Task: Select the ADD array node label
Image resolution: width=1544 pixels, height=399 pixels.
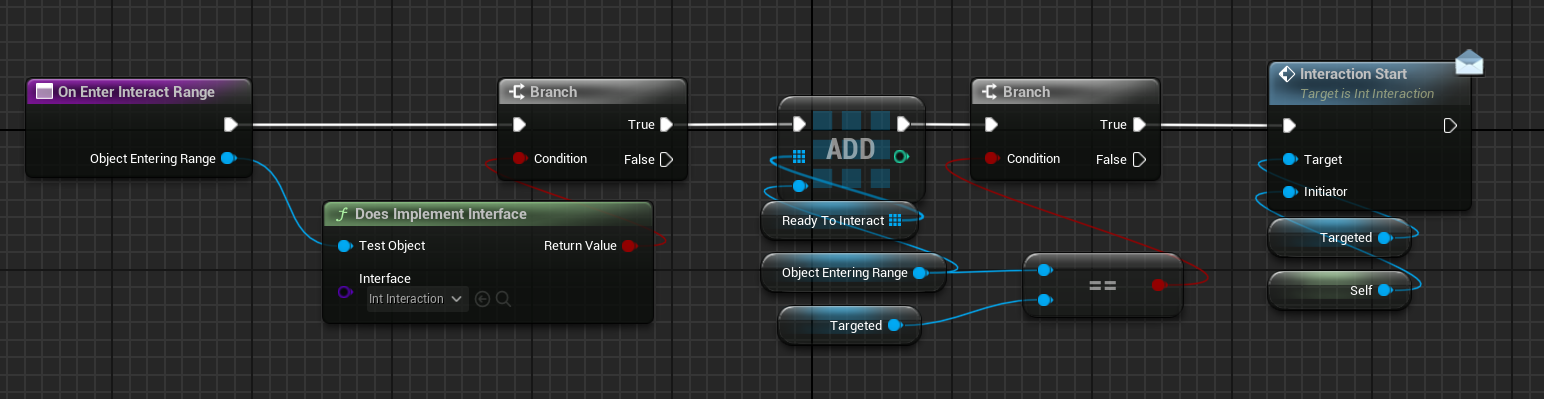Action: tap(850, 150)
